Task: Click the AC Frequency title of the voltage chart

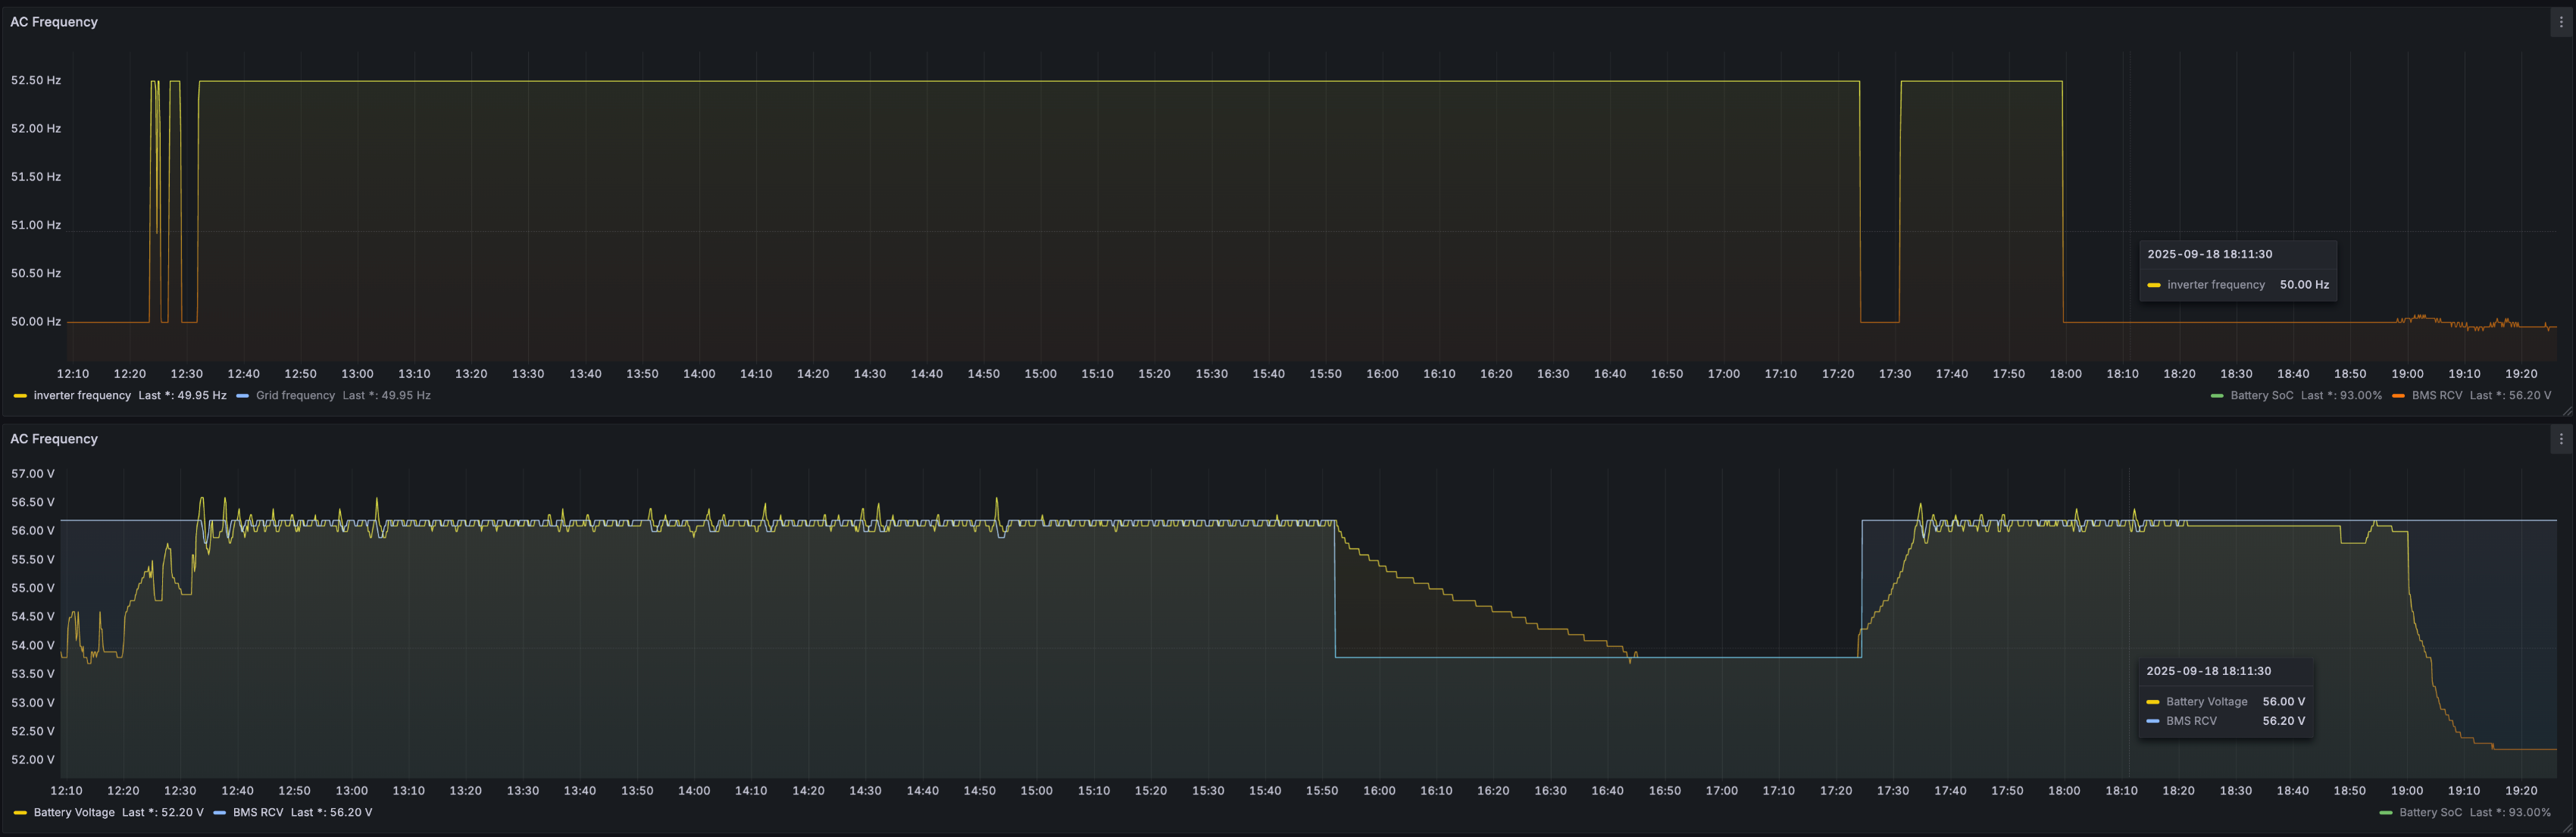Action: (54, 439)
